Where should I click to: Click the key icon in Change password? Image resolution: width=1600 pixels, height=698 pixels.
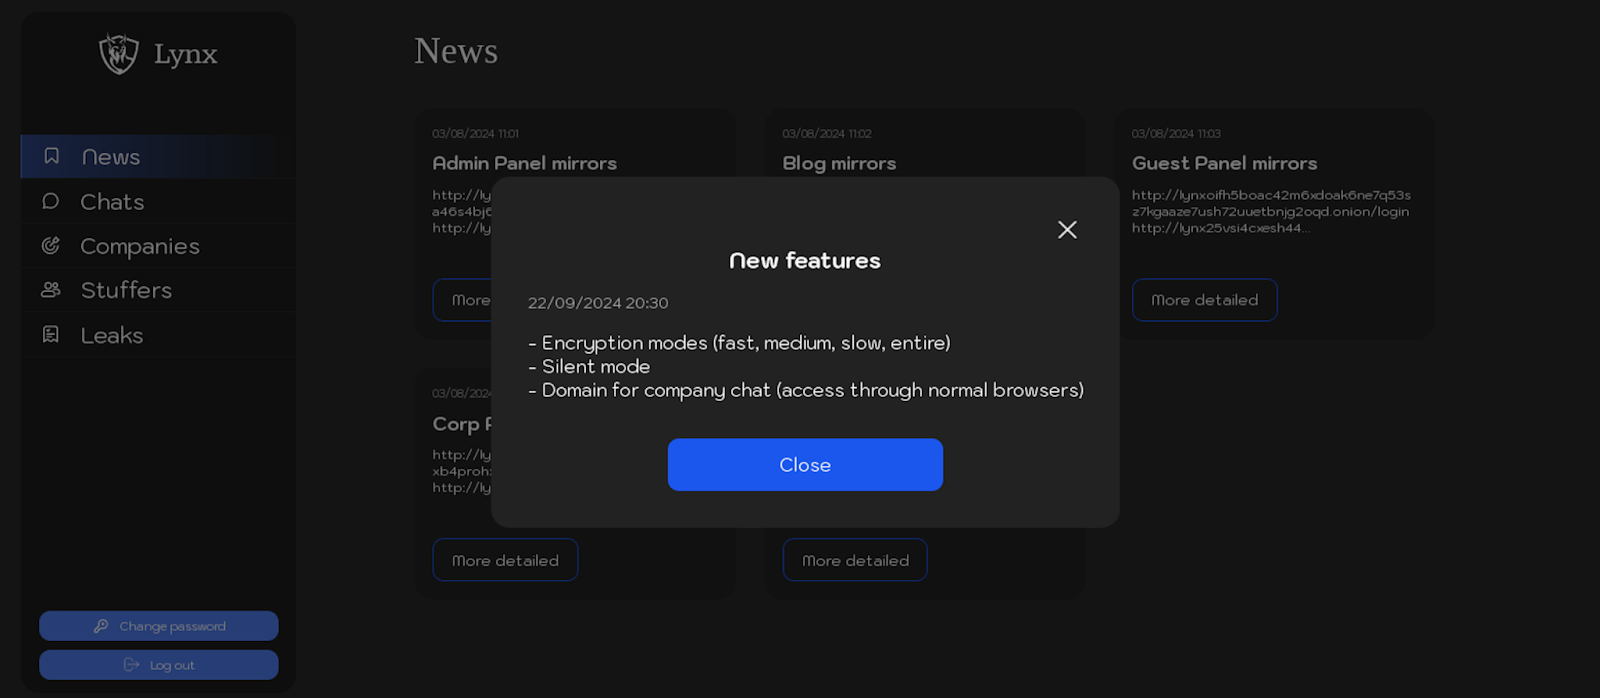[x=101, y=626]
